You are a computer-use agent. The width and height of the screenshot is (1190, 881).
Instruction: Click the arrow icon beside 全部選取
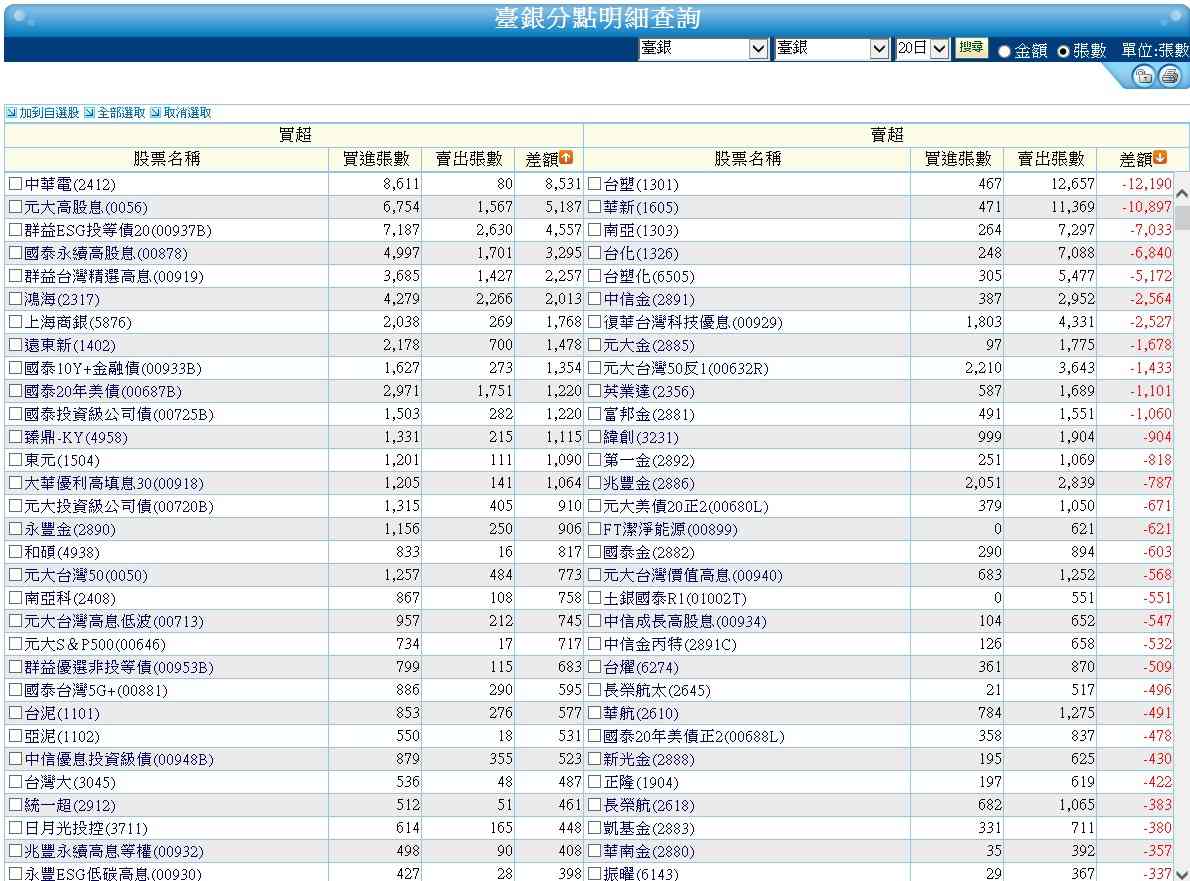[90, 113]
